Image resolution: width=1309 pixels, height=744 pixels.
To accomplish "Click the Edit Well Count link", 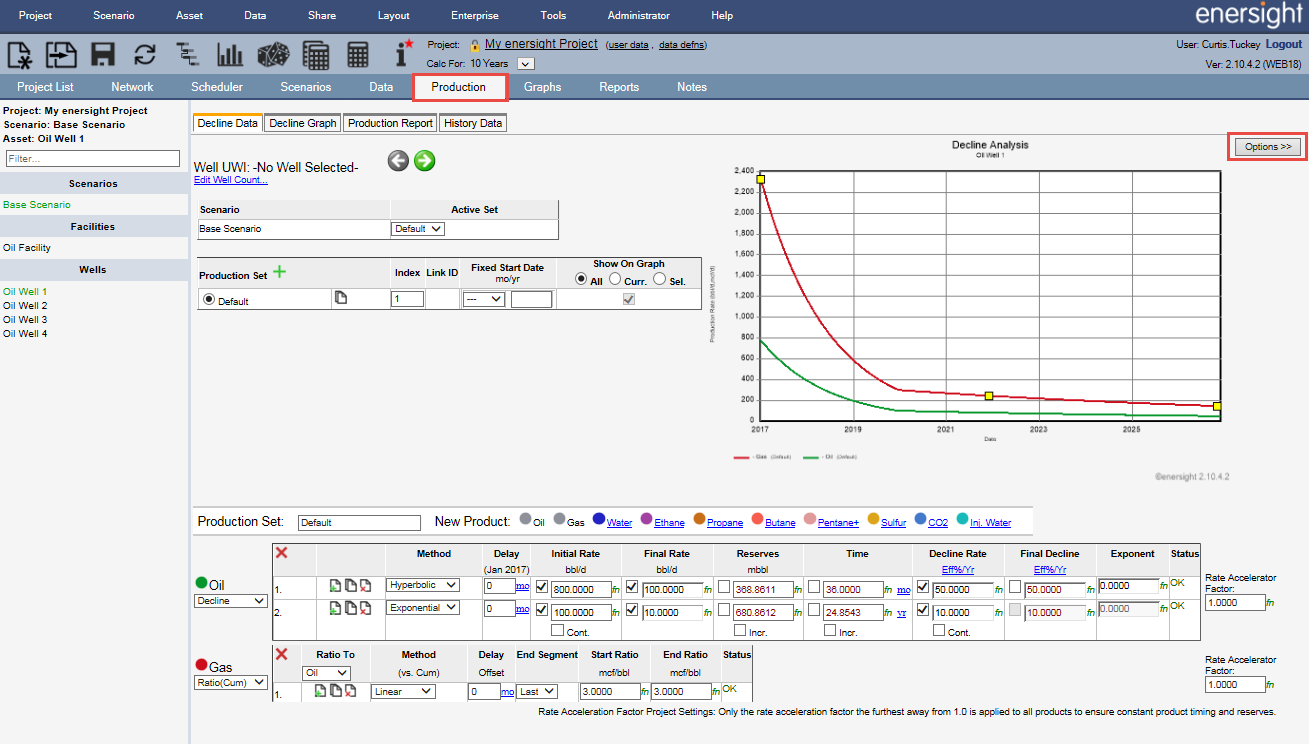I will tap(231, 180).
